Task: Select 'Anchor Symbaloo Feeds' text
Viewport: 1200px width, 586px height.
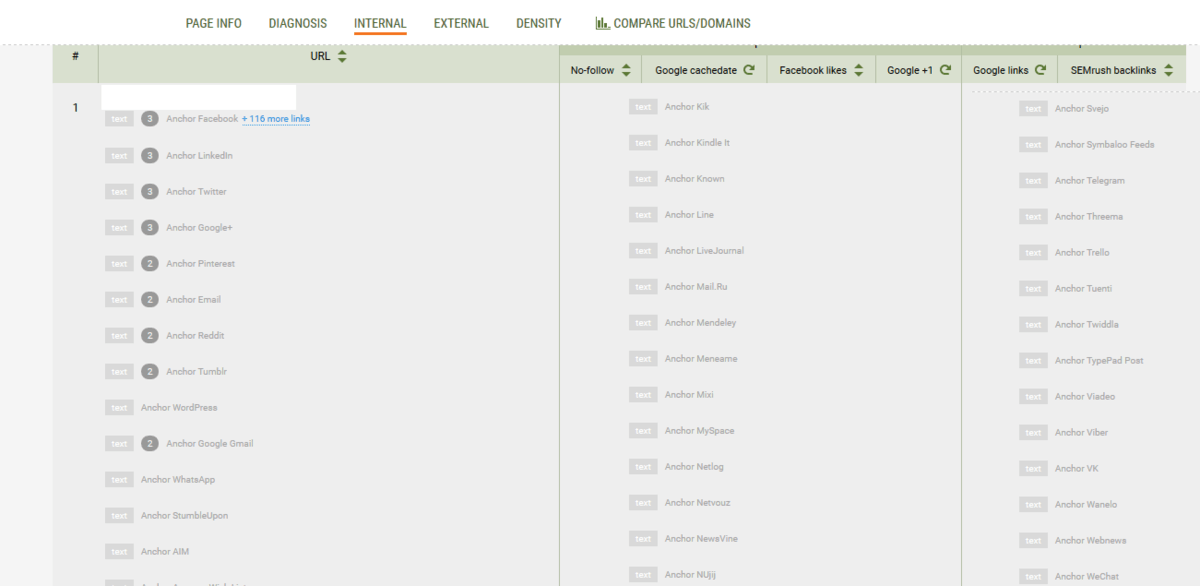Action: (x=1105, y=145)
